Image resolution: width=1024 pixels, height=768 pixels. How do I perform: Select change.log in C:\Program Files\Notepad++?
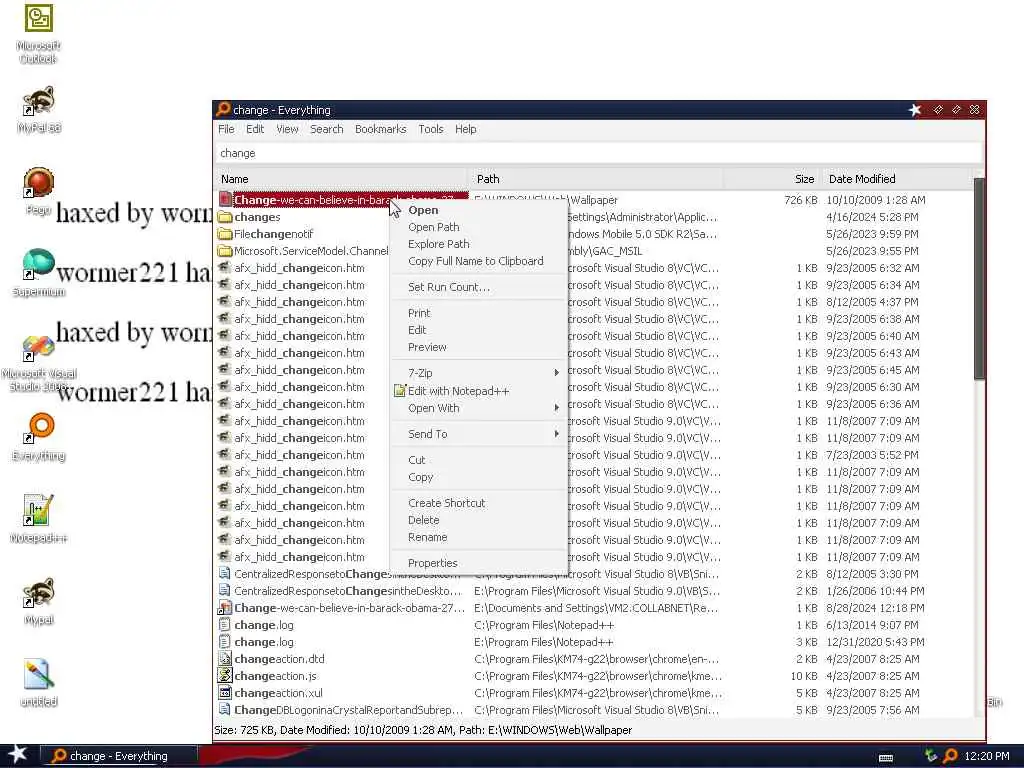pyautogui.click(x=593, y=625)
